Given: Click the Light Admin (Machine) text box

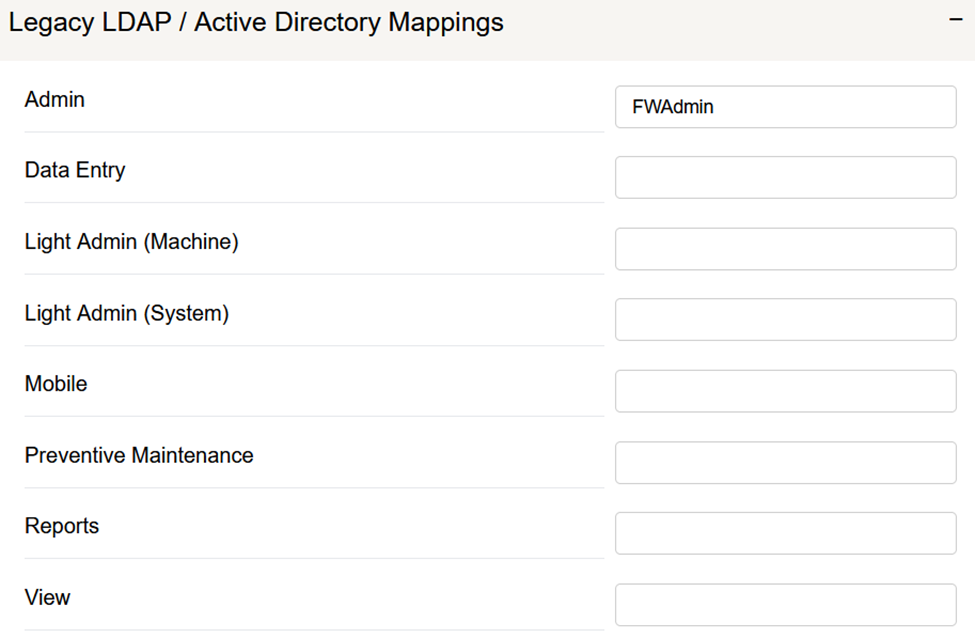Looking at the screenshot, I should (785, 249).
